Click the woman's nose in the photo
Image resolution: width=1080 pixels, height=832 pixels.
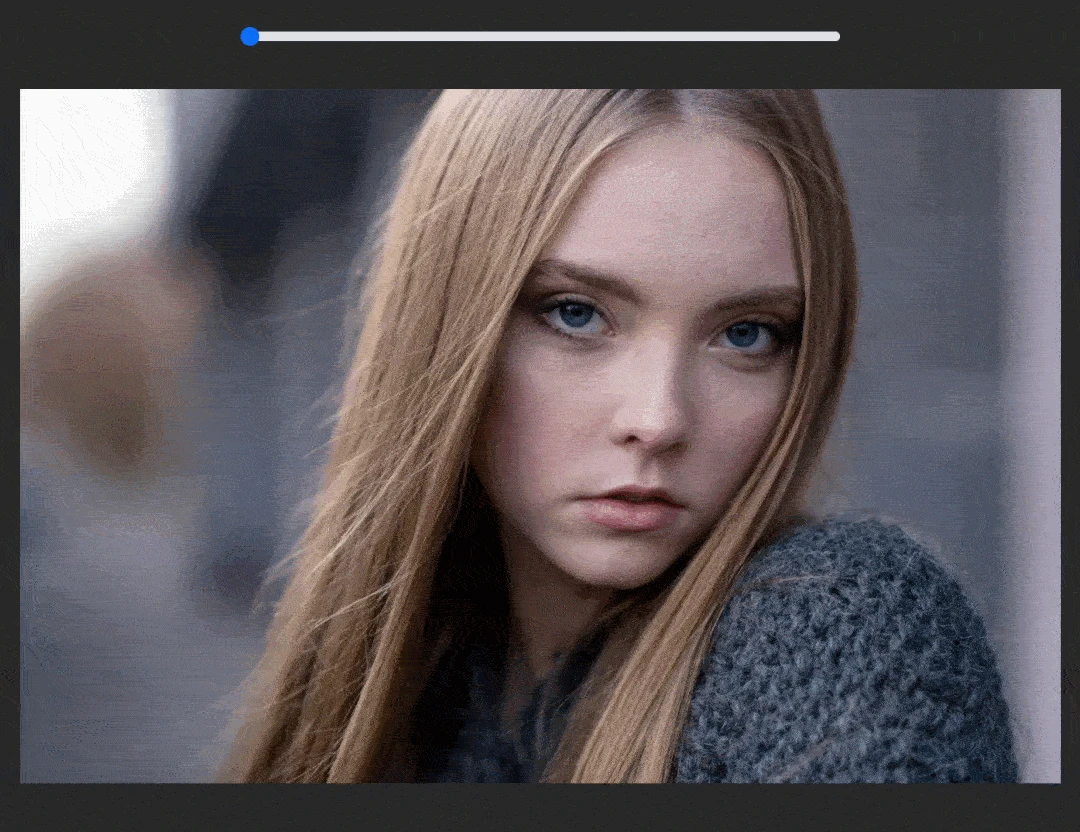point(653,415)
